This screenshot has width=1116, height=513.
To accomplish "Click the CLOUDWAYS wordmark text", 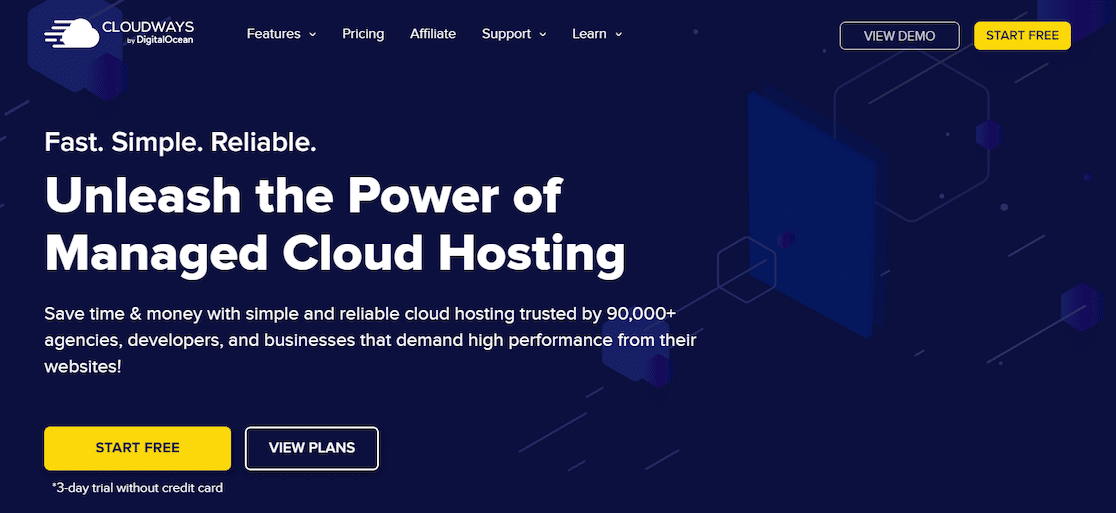I will [150, 27].
